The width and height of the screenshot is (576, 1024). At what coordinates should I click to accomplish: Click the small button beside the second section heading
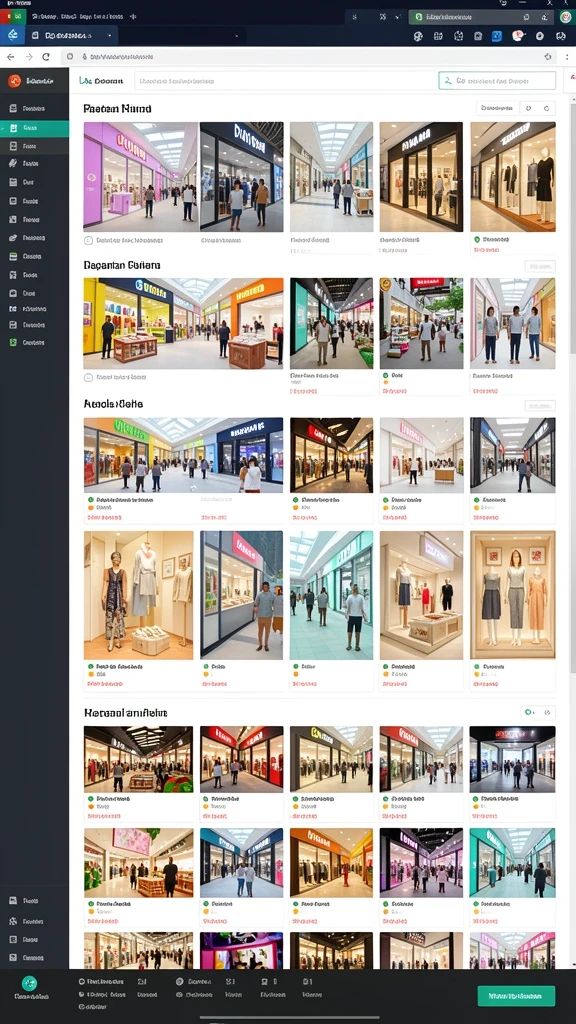coord(540,266)
